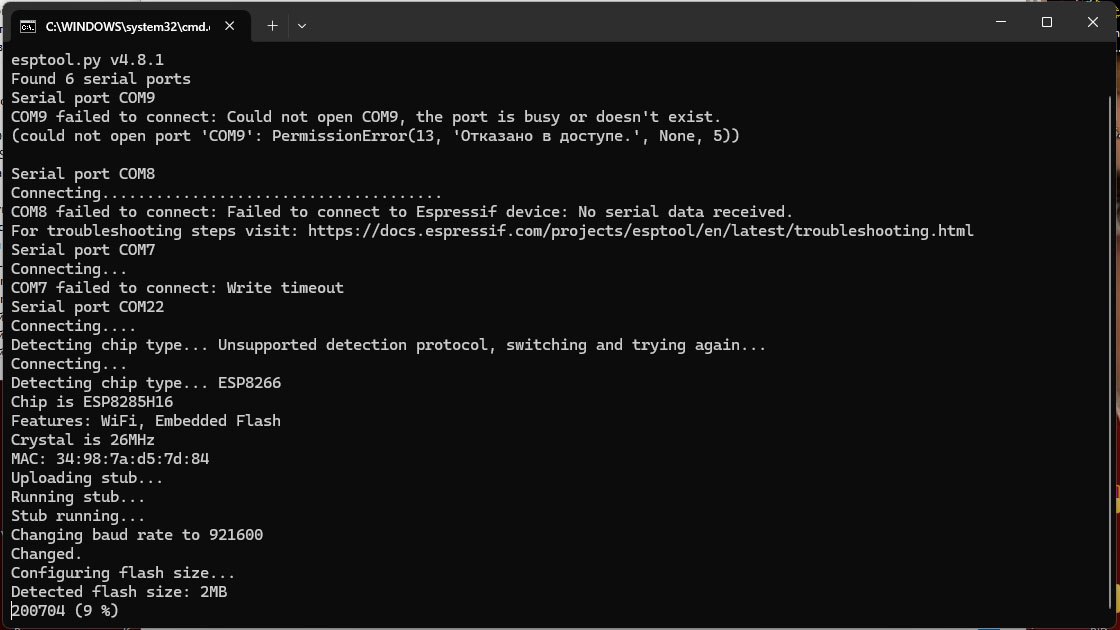The height and width of the screenshot is (630, 1120).
Task: Click the cmd icon in the tab
Action: coord(29,26)
